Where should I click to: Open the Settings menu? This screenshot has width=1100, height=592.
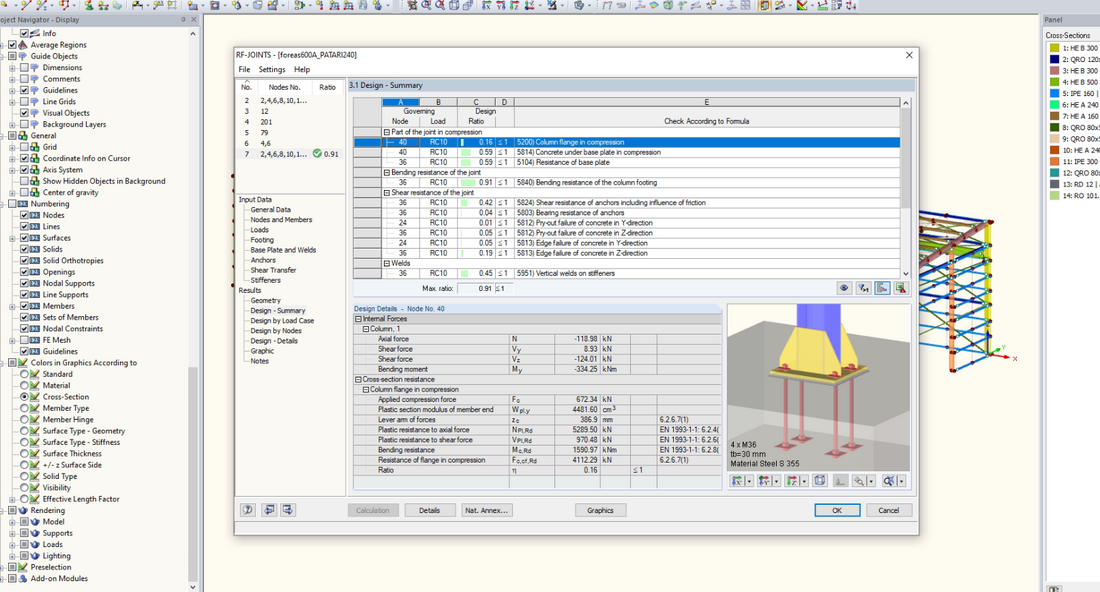pos(271,70)
